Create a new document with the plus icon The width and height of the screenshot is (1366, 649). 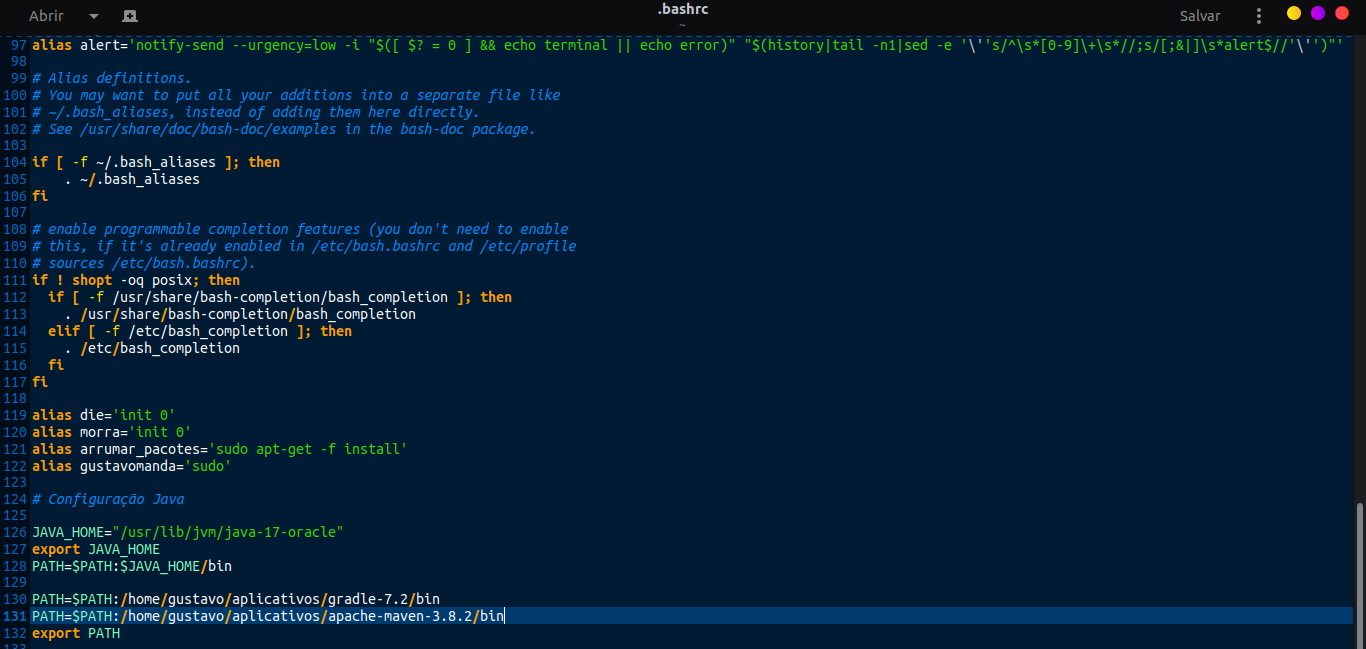tap(130, 16)
